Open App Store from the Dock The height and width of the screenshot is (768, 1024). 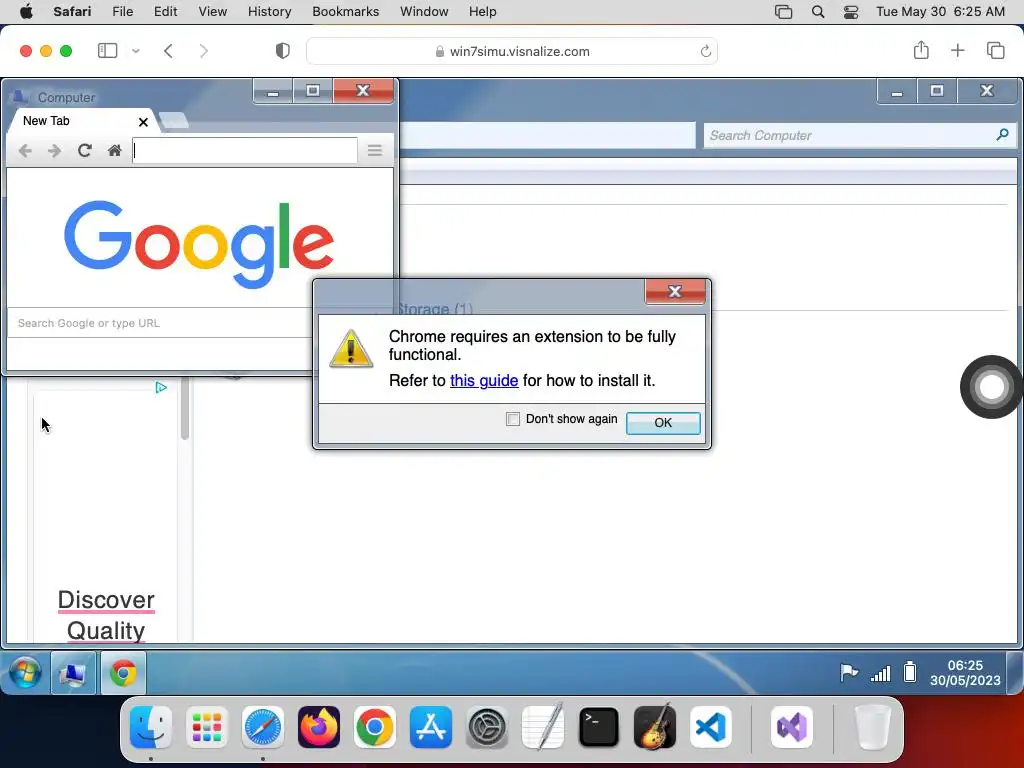pos(431,727)
